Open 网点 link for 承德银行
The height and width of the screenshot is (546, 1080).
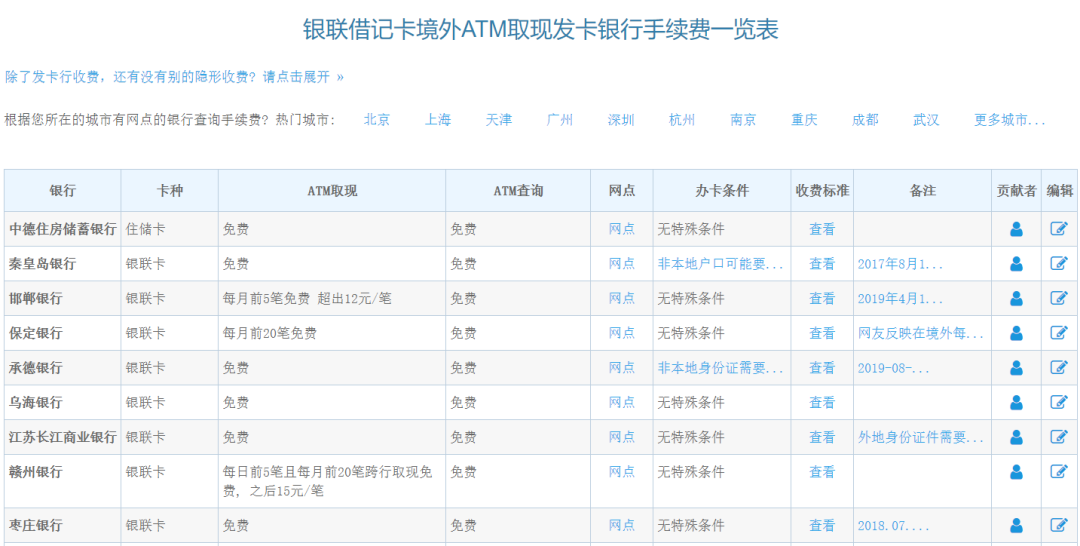point(621,368)
